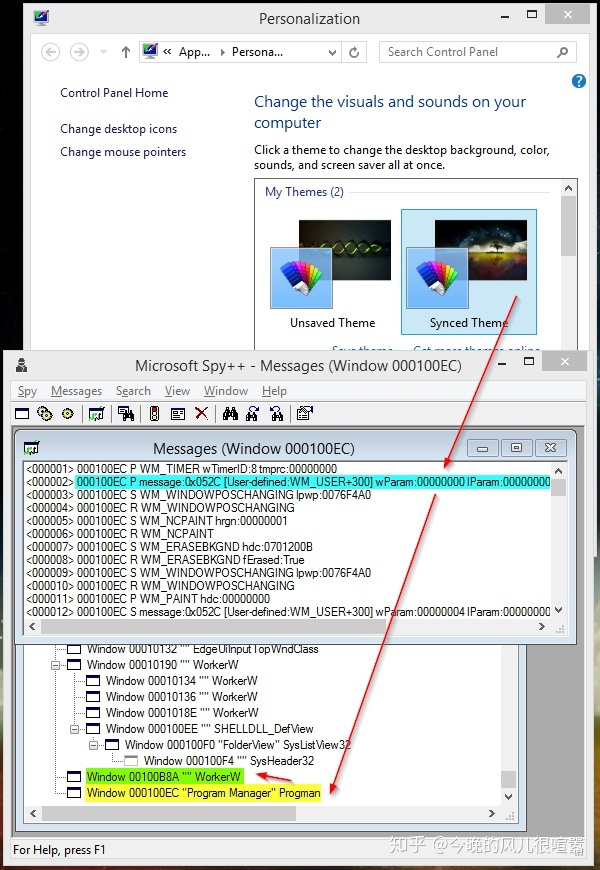Click the themes list scrollbar up arrow
Image resolution: width=600 pixels, height=870 pixels.
568,188
